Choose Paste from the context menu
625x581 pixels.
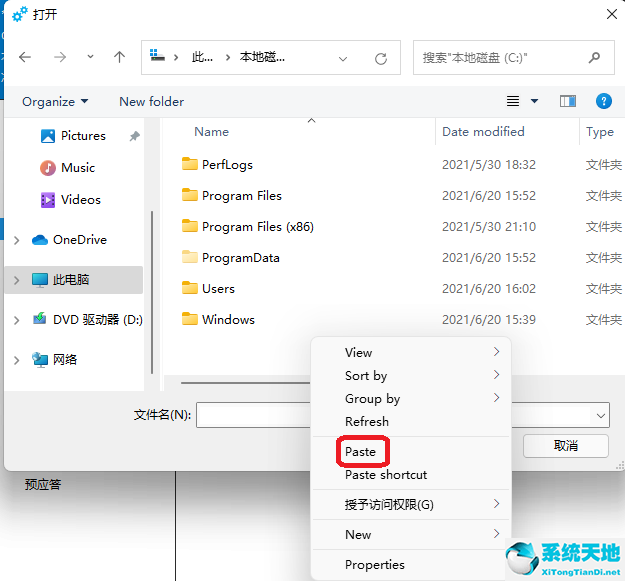[411, 451]
